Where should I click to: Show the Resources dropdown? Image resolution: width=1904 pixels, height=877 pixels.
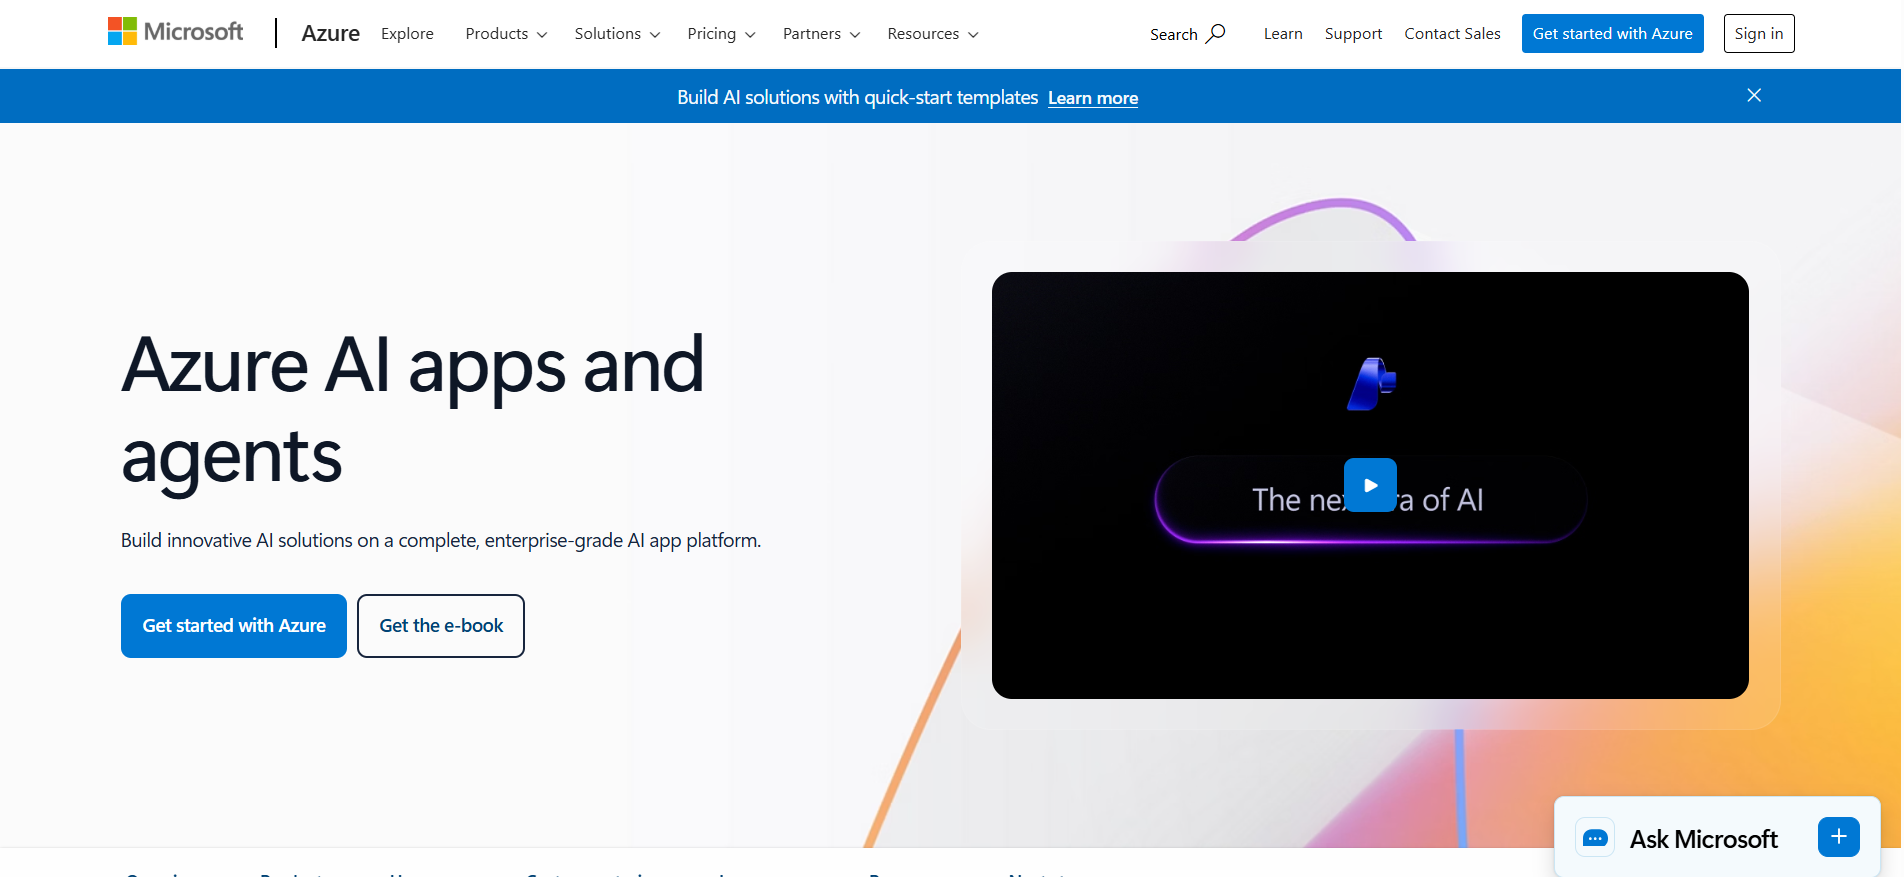[x=932, y=34]
